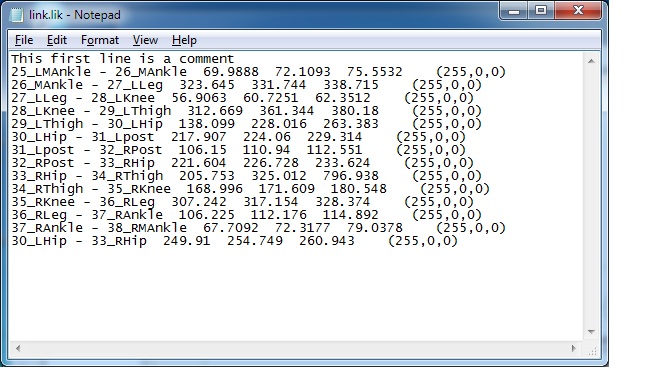Close the link.lik Notepad window
Screen dimensions: 652x384
[x=578, y=11]
